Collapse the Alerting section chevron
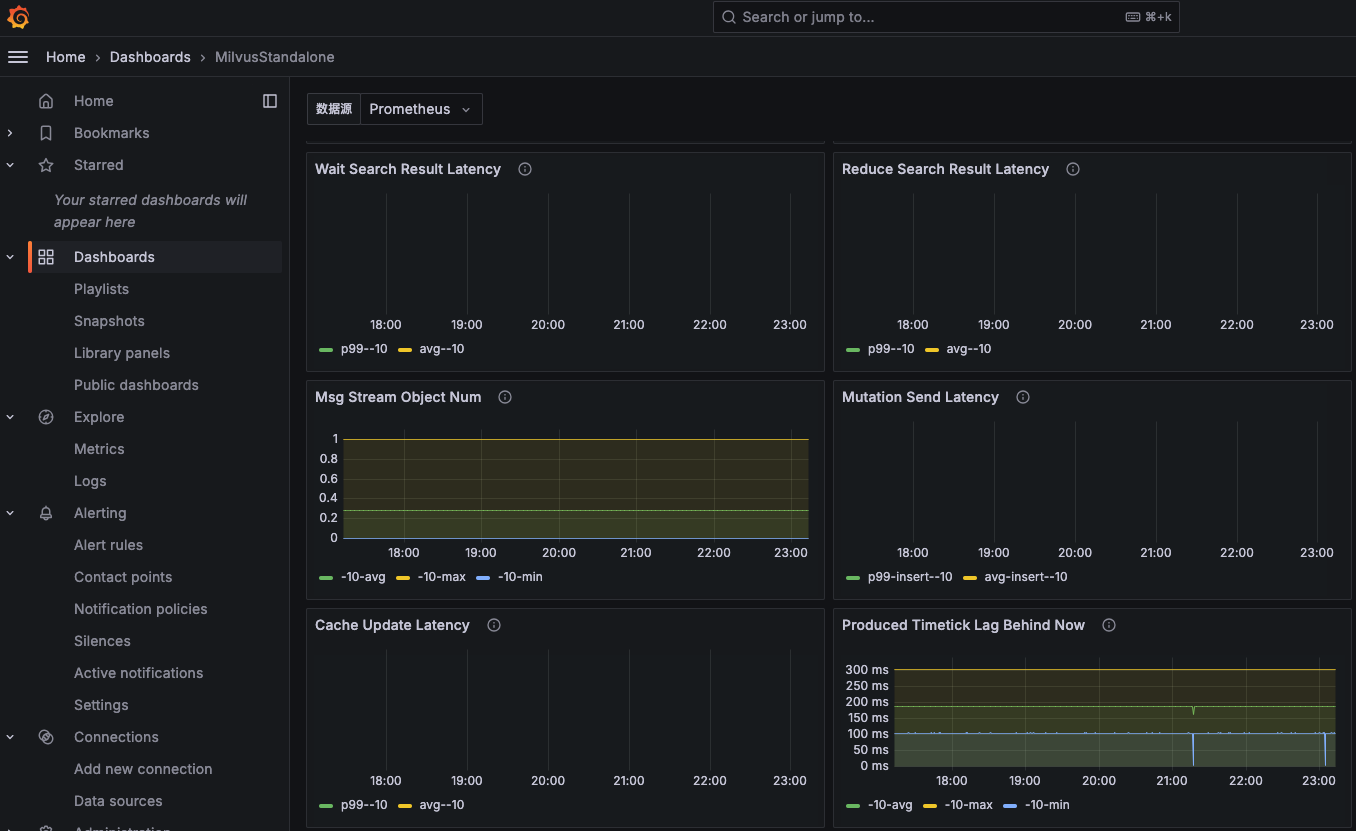The width and height of the screenshot is (1356, 831). click(10, 513)
